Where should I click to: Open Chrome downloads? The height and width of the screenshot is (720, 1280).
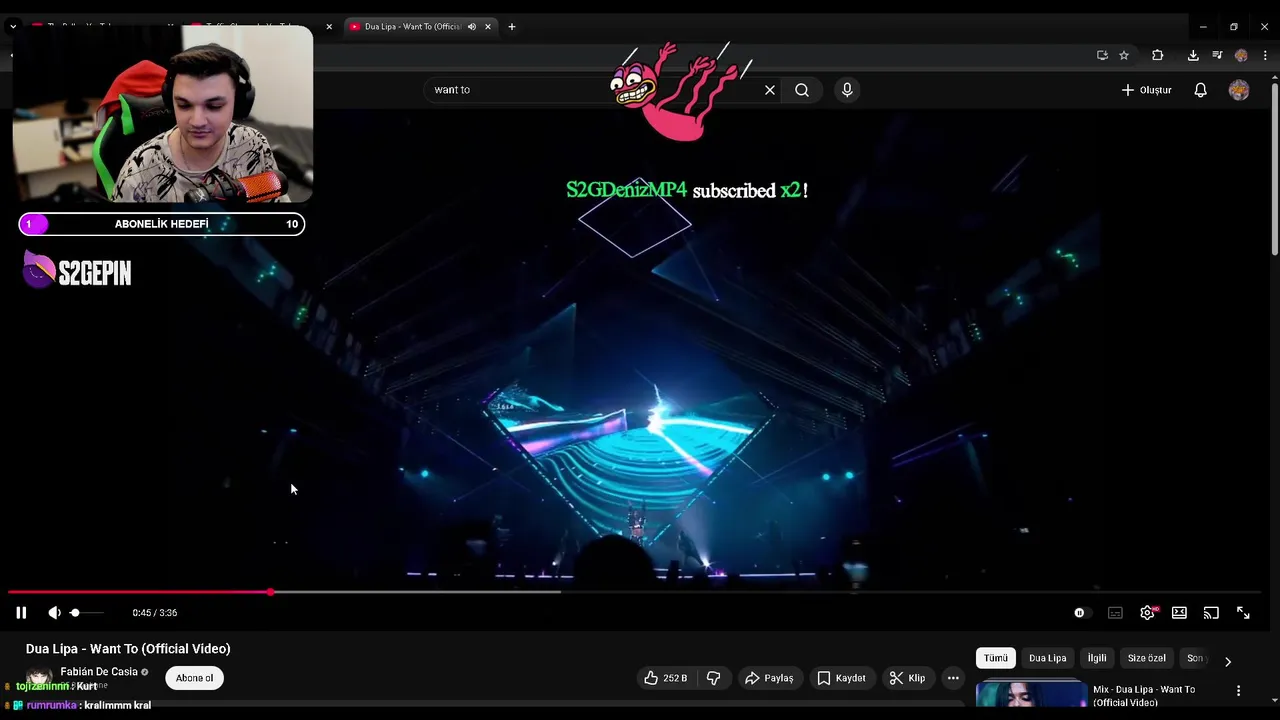click(1193, 56)
